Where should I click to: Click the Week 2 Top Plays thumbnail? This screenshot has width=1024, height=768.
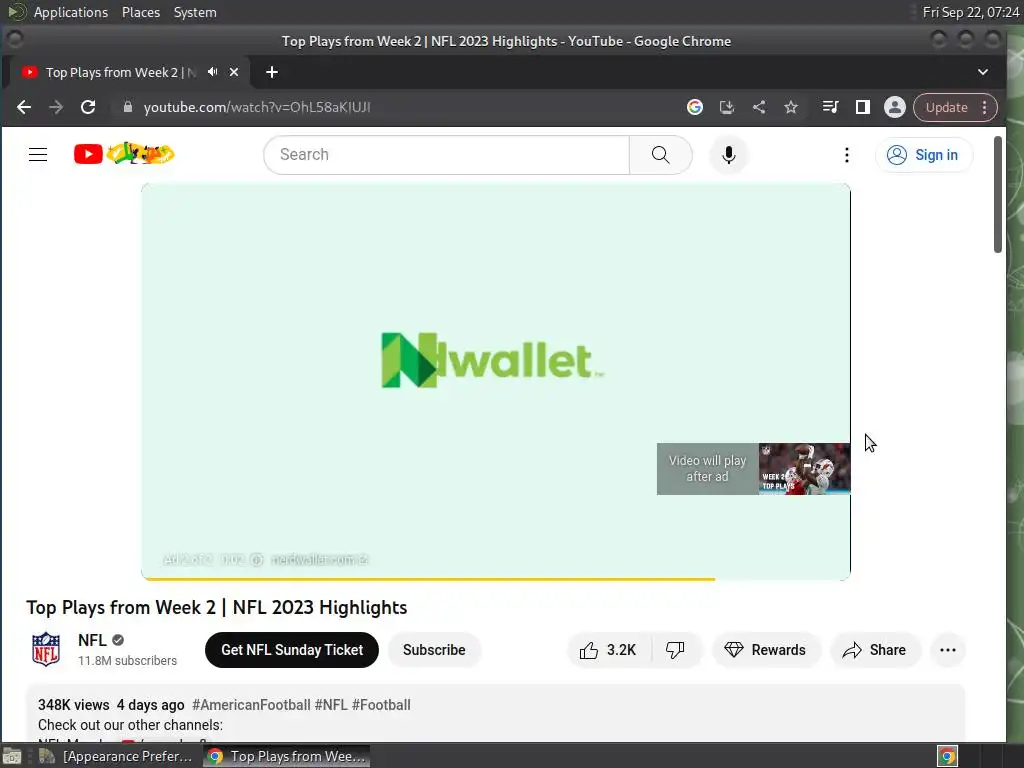click(804, 469)
